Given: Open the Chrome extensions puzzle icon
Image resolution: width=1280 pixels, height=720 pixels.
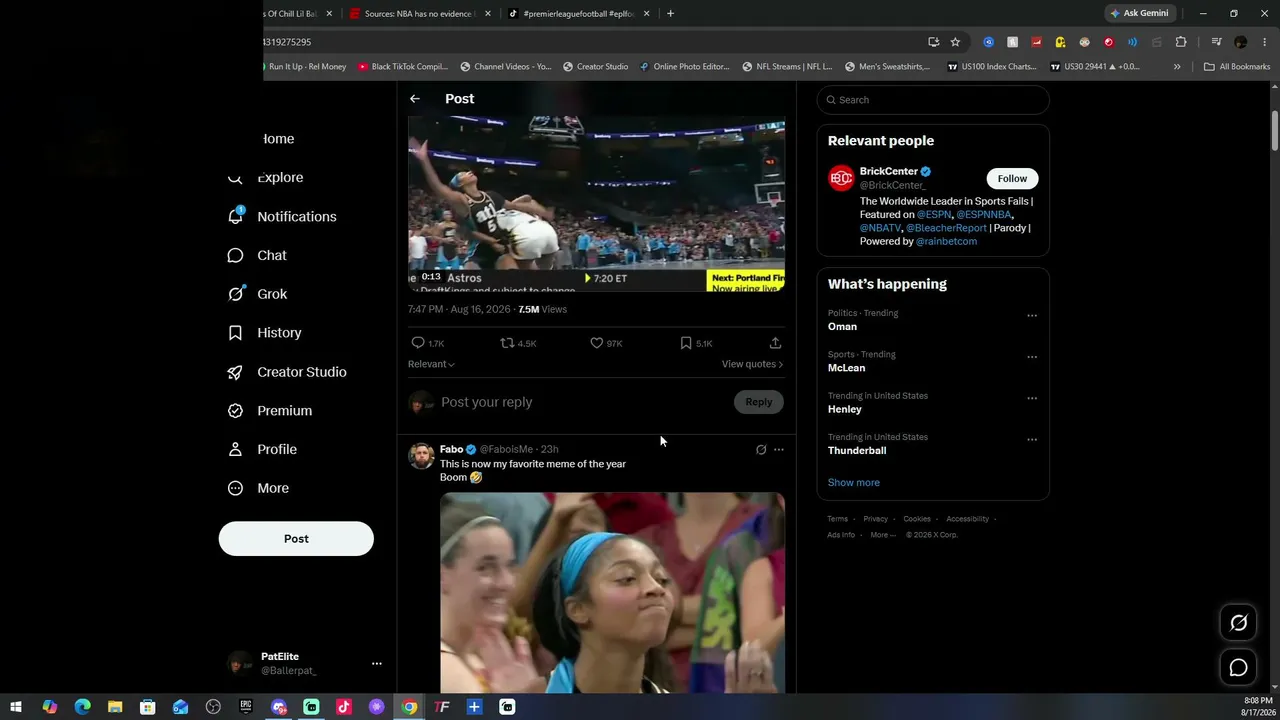Looking at the screenshot, I should [x=1181, y=42].
